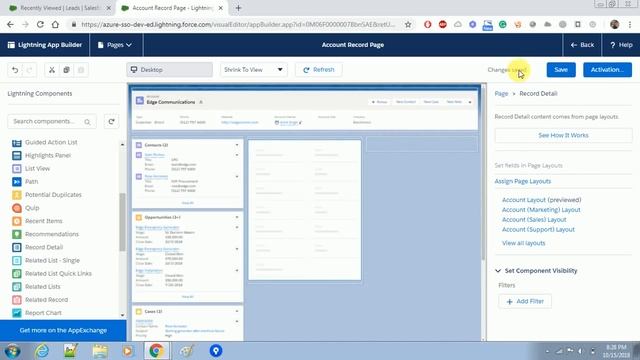Open the highlights panel actions overflow arrow
The height and width of the screenshot is (360, 640).
click(x=470, y=102)
